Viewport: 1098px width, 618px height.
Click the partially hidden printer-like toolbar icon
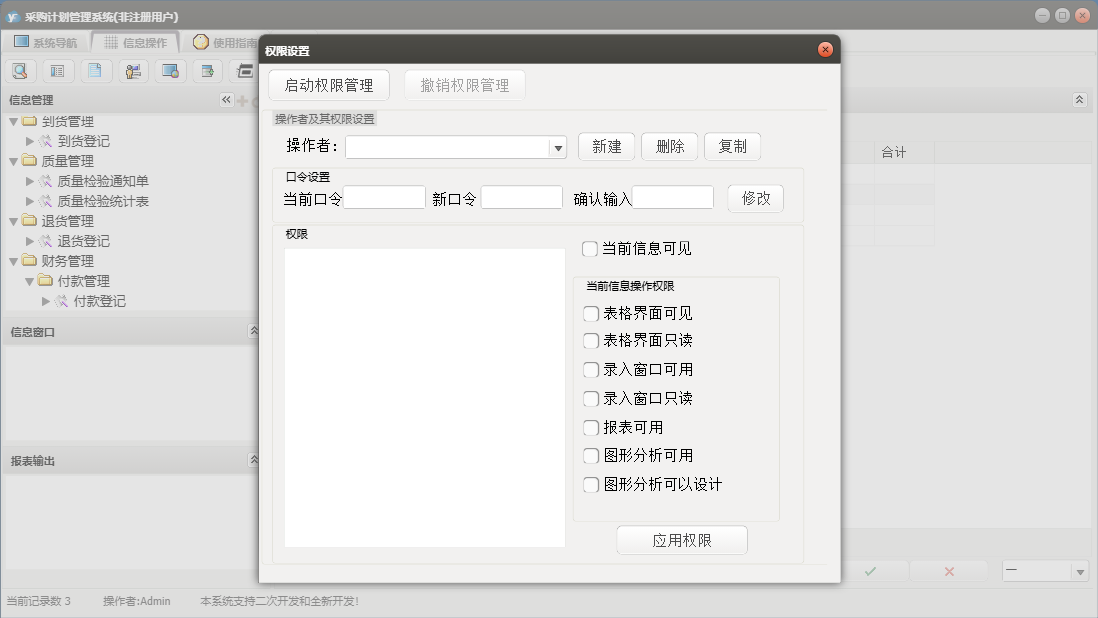245,71
